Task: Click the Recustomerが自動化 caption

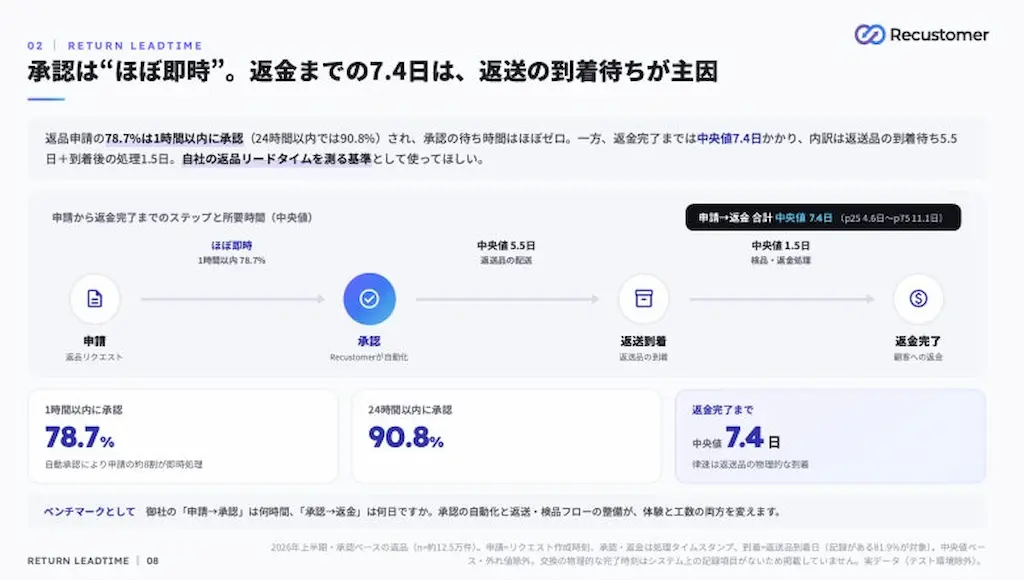Action: point(369,357)
